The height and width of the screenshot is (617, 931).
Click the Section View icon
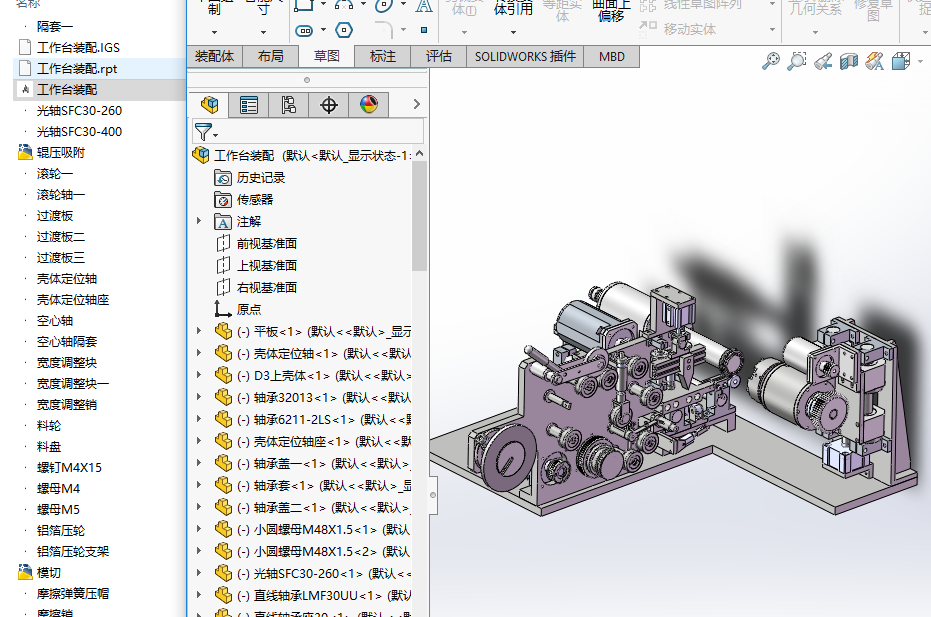pos(849,62)
